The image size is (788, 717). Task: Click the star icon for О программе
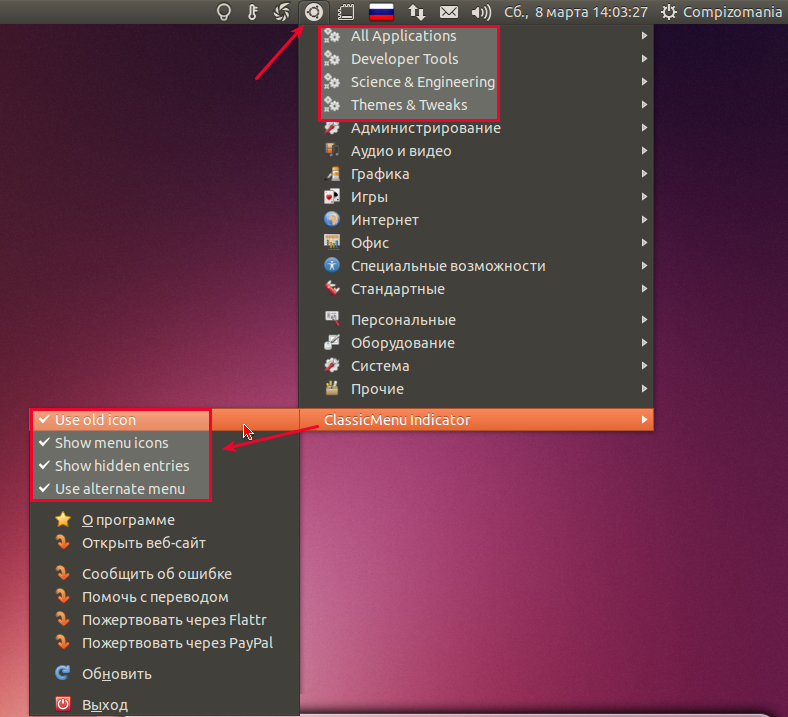click(63, 520)
